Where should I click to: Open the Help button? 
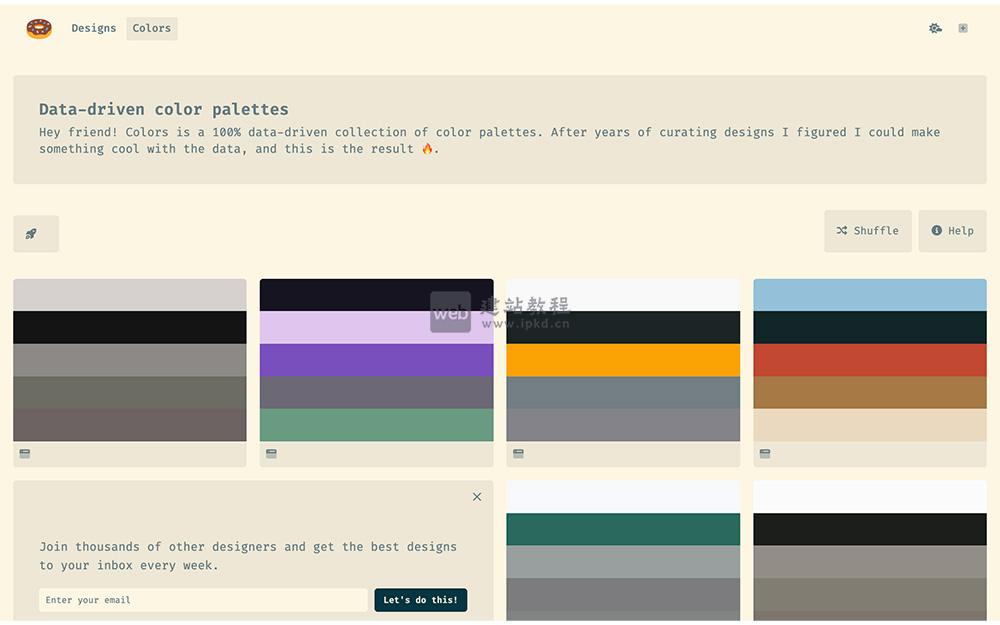(x=952, y=231)
